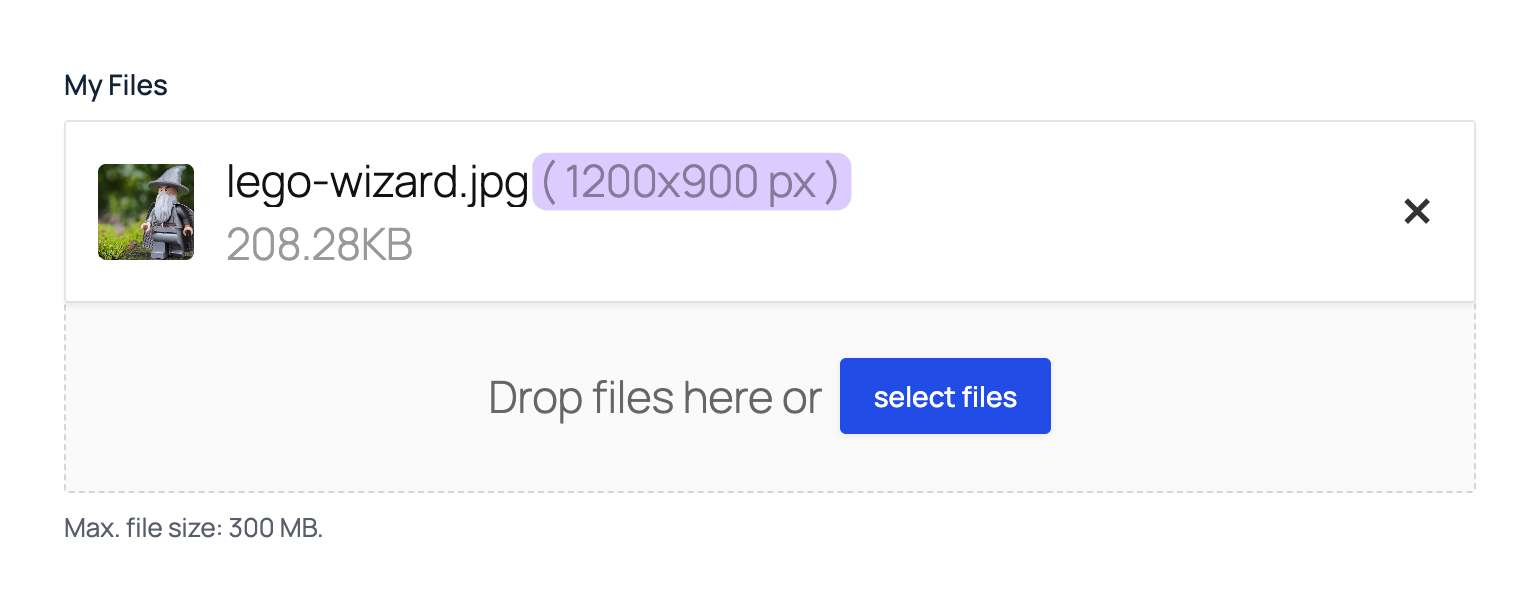Click the lego-wizard.jpg file name
The image size is (1540, 610).
pyautogui.click(x=377, y=182)
